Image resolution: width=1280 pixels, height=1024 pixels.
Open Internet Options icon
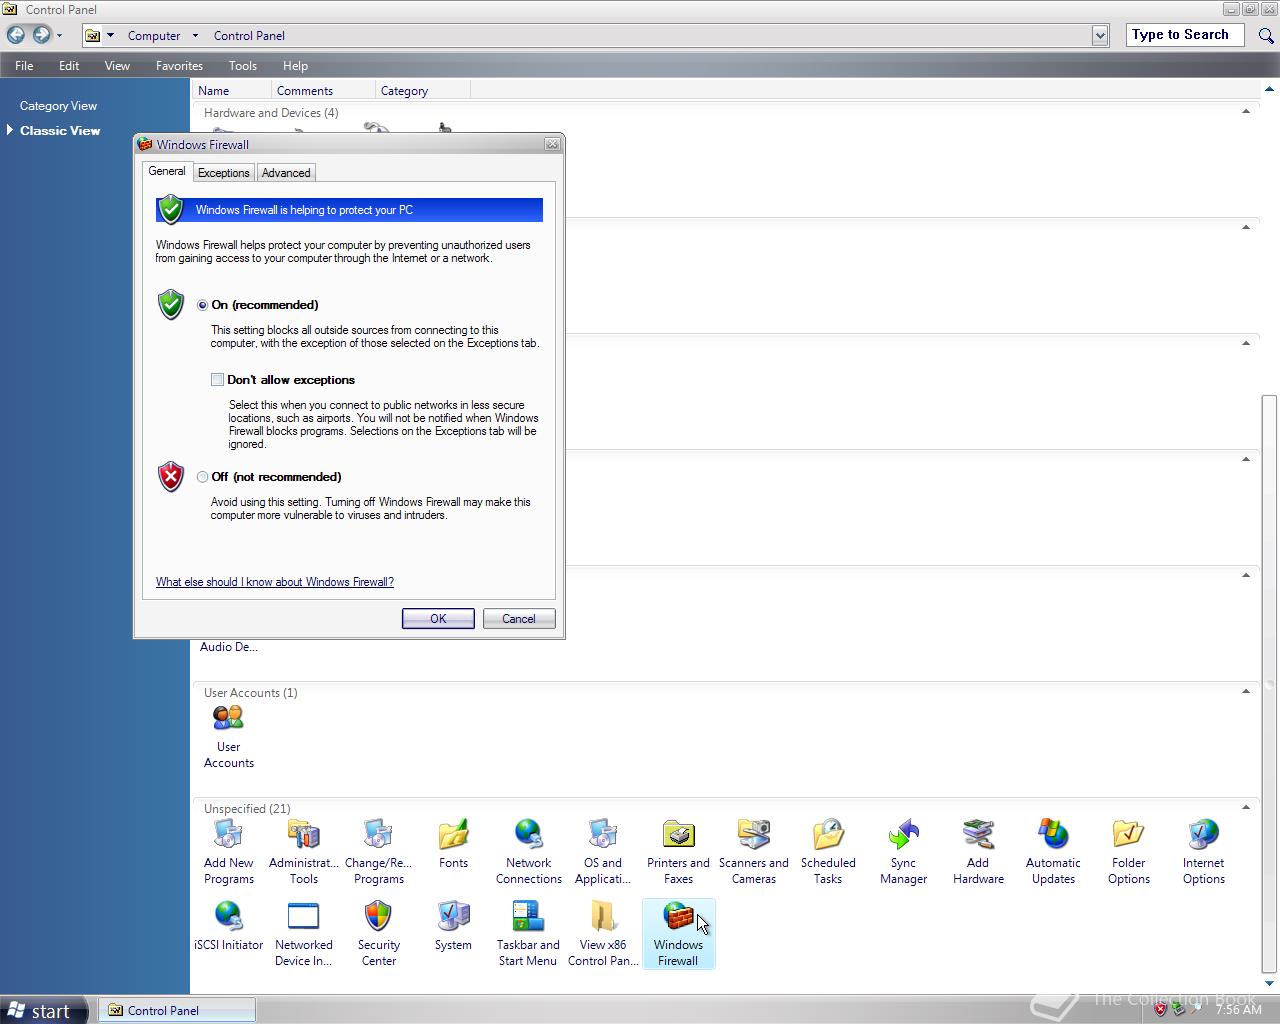[x=1203, y=852]
